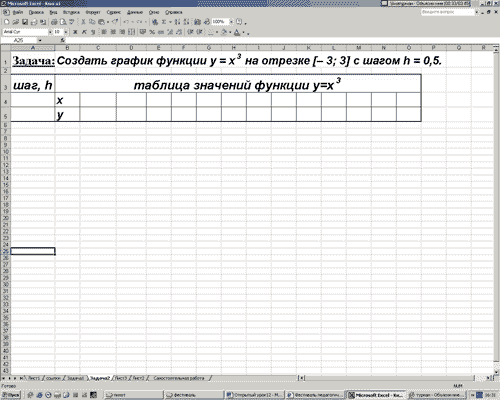The width and height of the screenshot is (500, 400).
Task: Save the workbook with the floppy disk icon
Action: pos(25,22)
